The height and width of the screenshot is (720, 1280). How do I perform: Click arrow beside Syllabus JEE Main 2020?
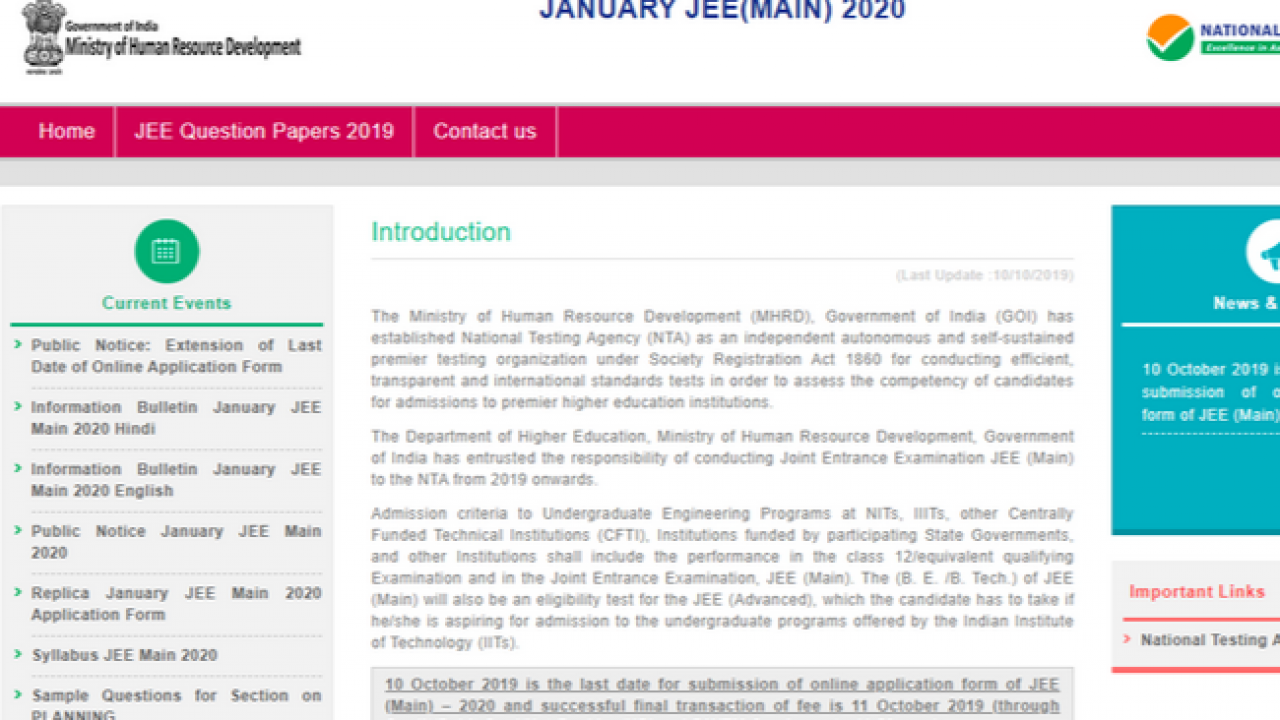pyautogui.click(x=18, y=654)
